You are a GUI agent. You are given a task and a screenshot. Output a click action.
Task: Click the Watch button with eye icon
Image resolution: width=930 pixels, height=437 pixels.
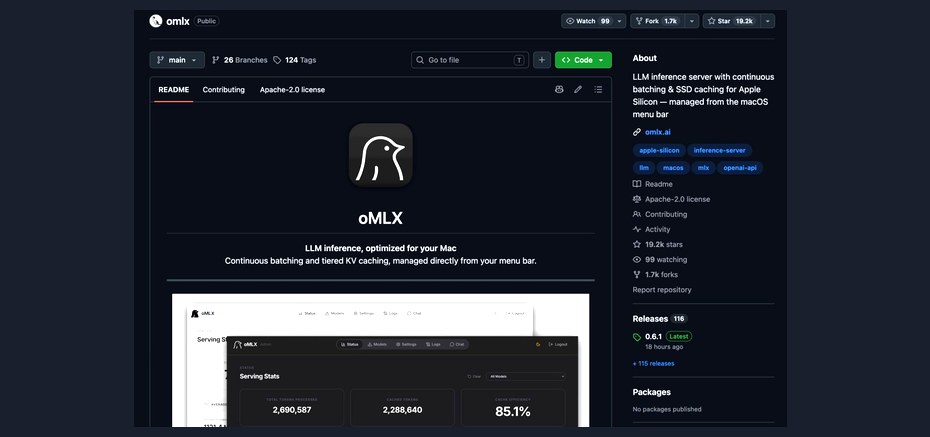(588, 21)
